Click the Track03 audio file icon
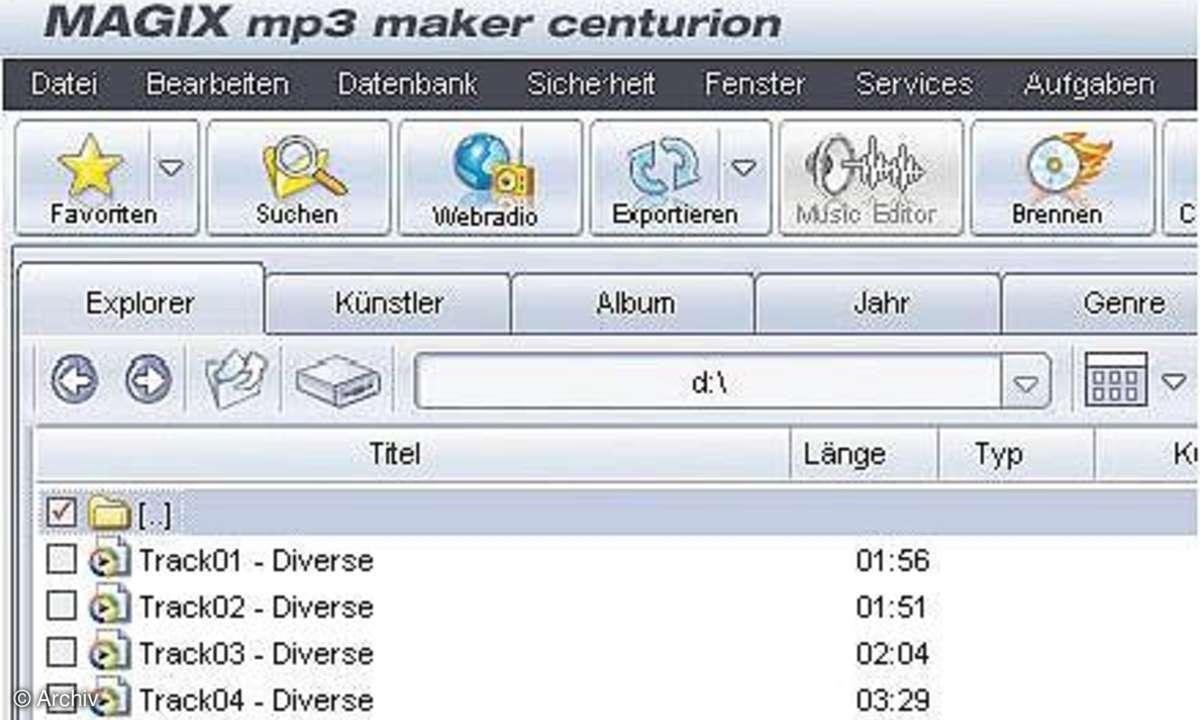This screenshot has width=1200, height=720. point(109,653)
